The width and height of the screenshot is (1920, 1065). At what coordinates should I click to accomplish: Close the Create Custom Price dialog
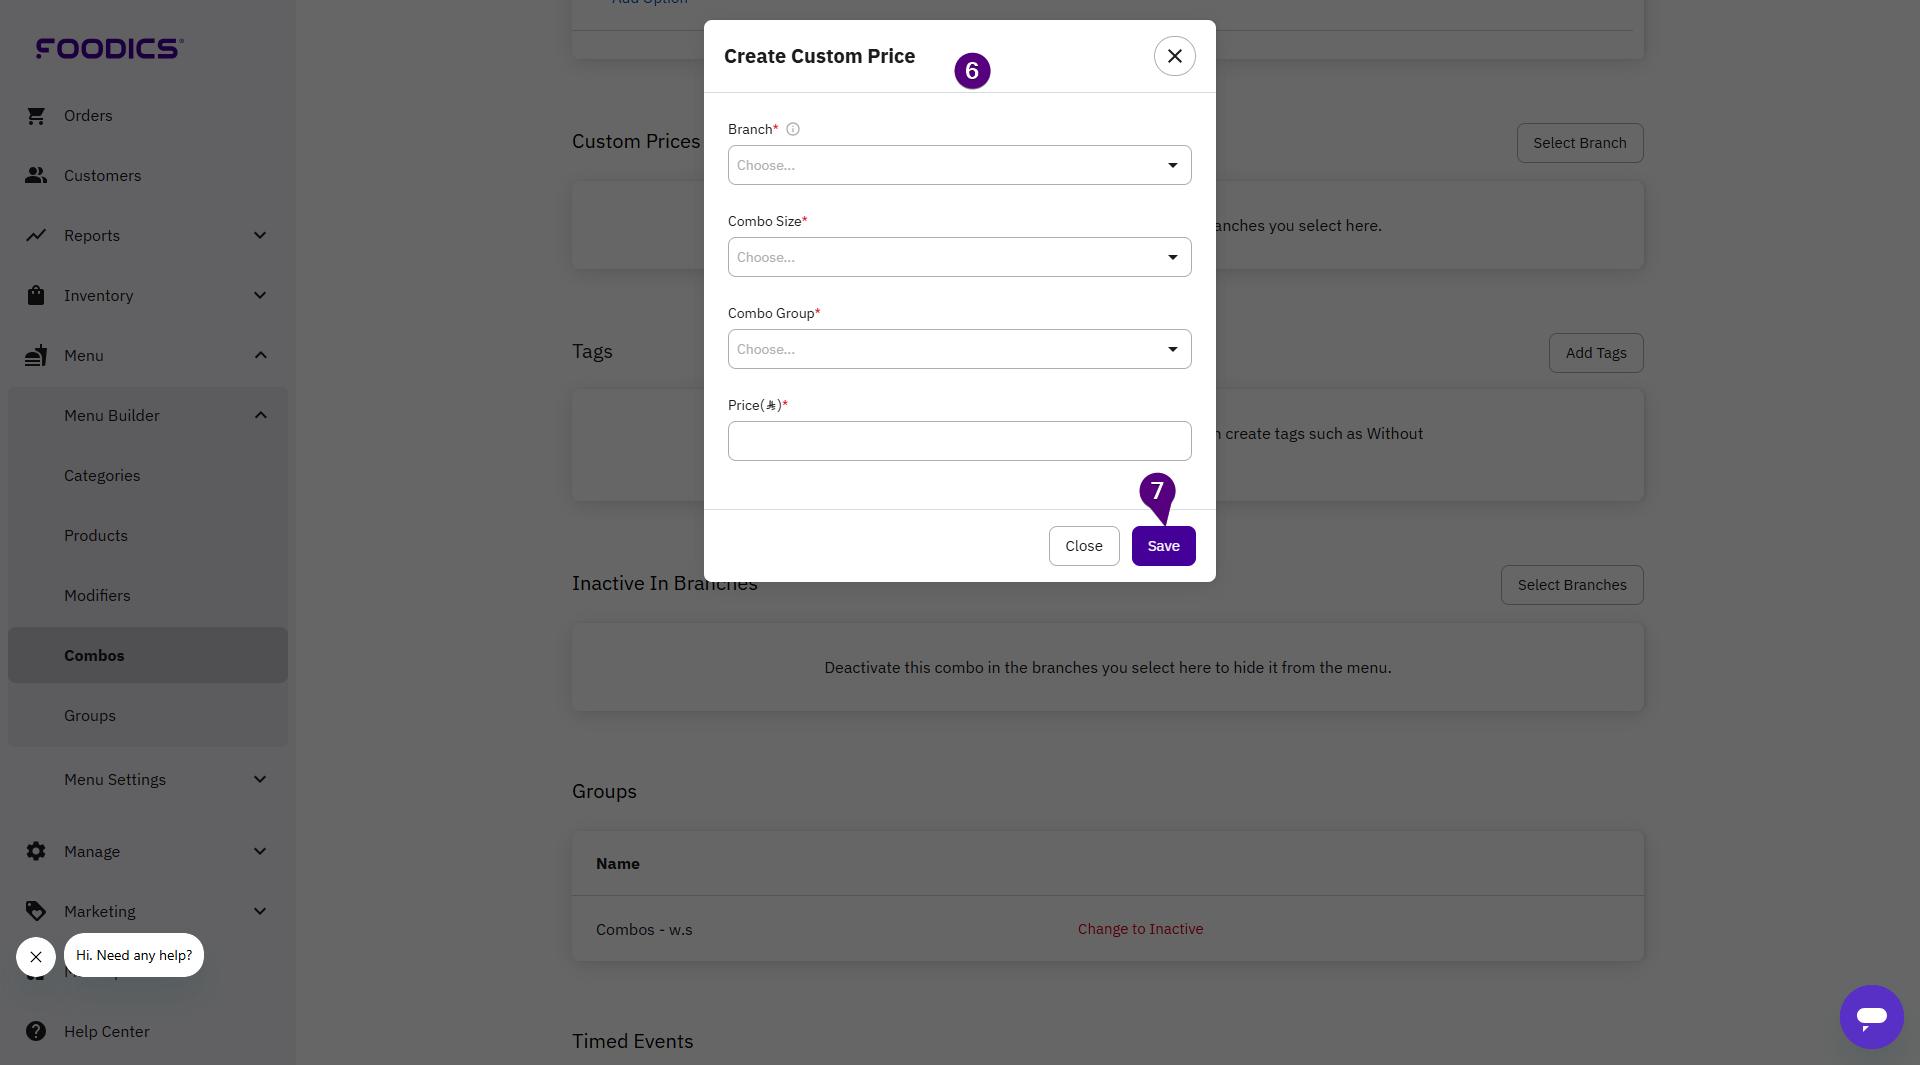point(1174,56)
